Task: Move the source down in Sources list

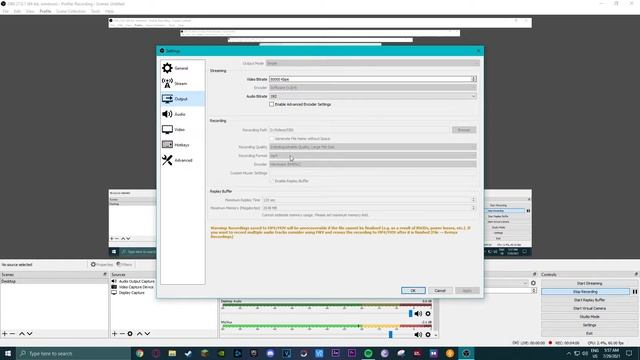Action: coord(147,333)
